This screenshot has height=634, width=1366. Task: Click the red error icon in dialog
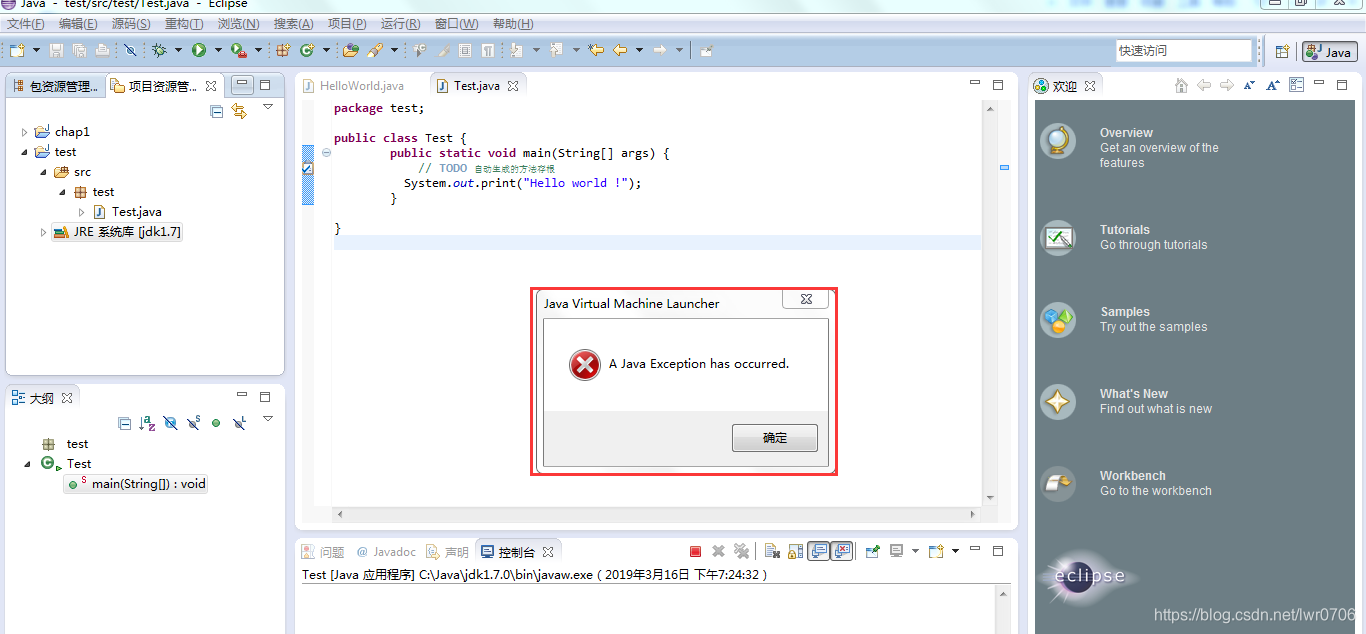(x=585, y=365)
